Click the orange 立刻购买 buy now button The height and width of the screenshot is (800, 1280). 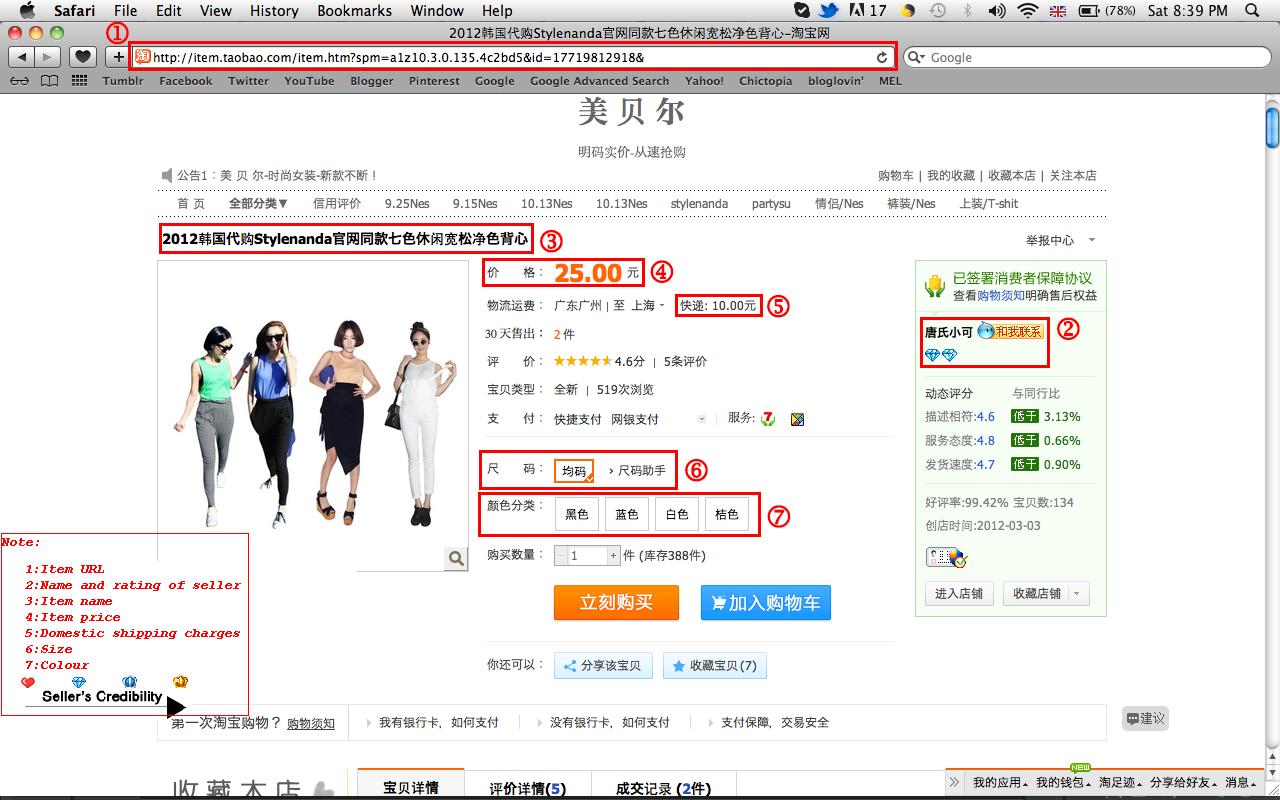coord(616,602)
